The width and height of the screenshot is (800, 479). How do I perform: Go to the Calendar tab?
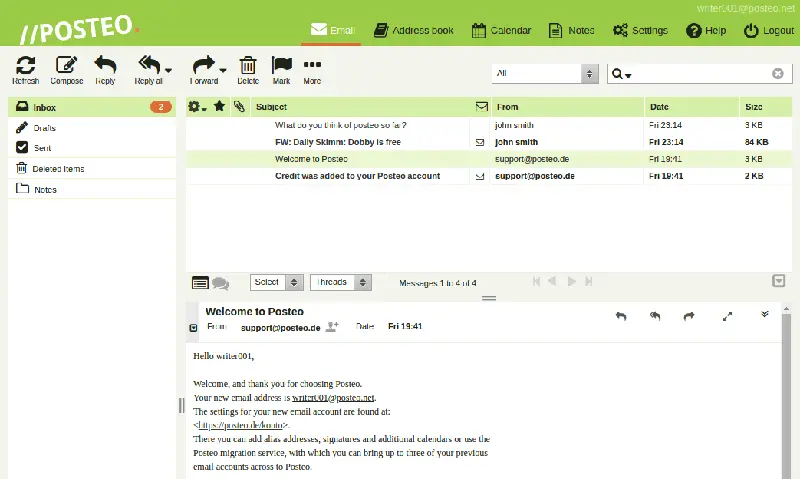click(502, 31)
